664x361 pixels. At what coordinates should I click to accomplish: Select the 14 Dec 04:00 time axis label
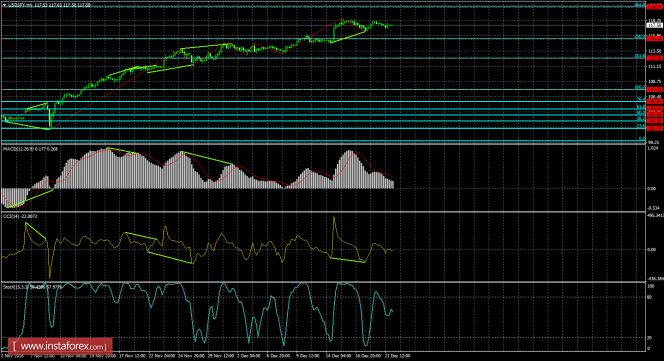pos(338,356)
